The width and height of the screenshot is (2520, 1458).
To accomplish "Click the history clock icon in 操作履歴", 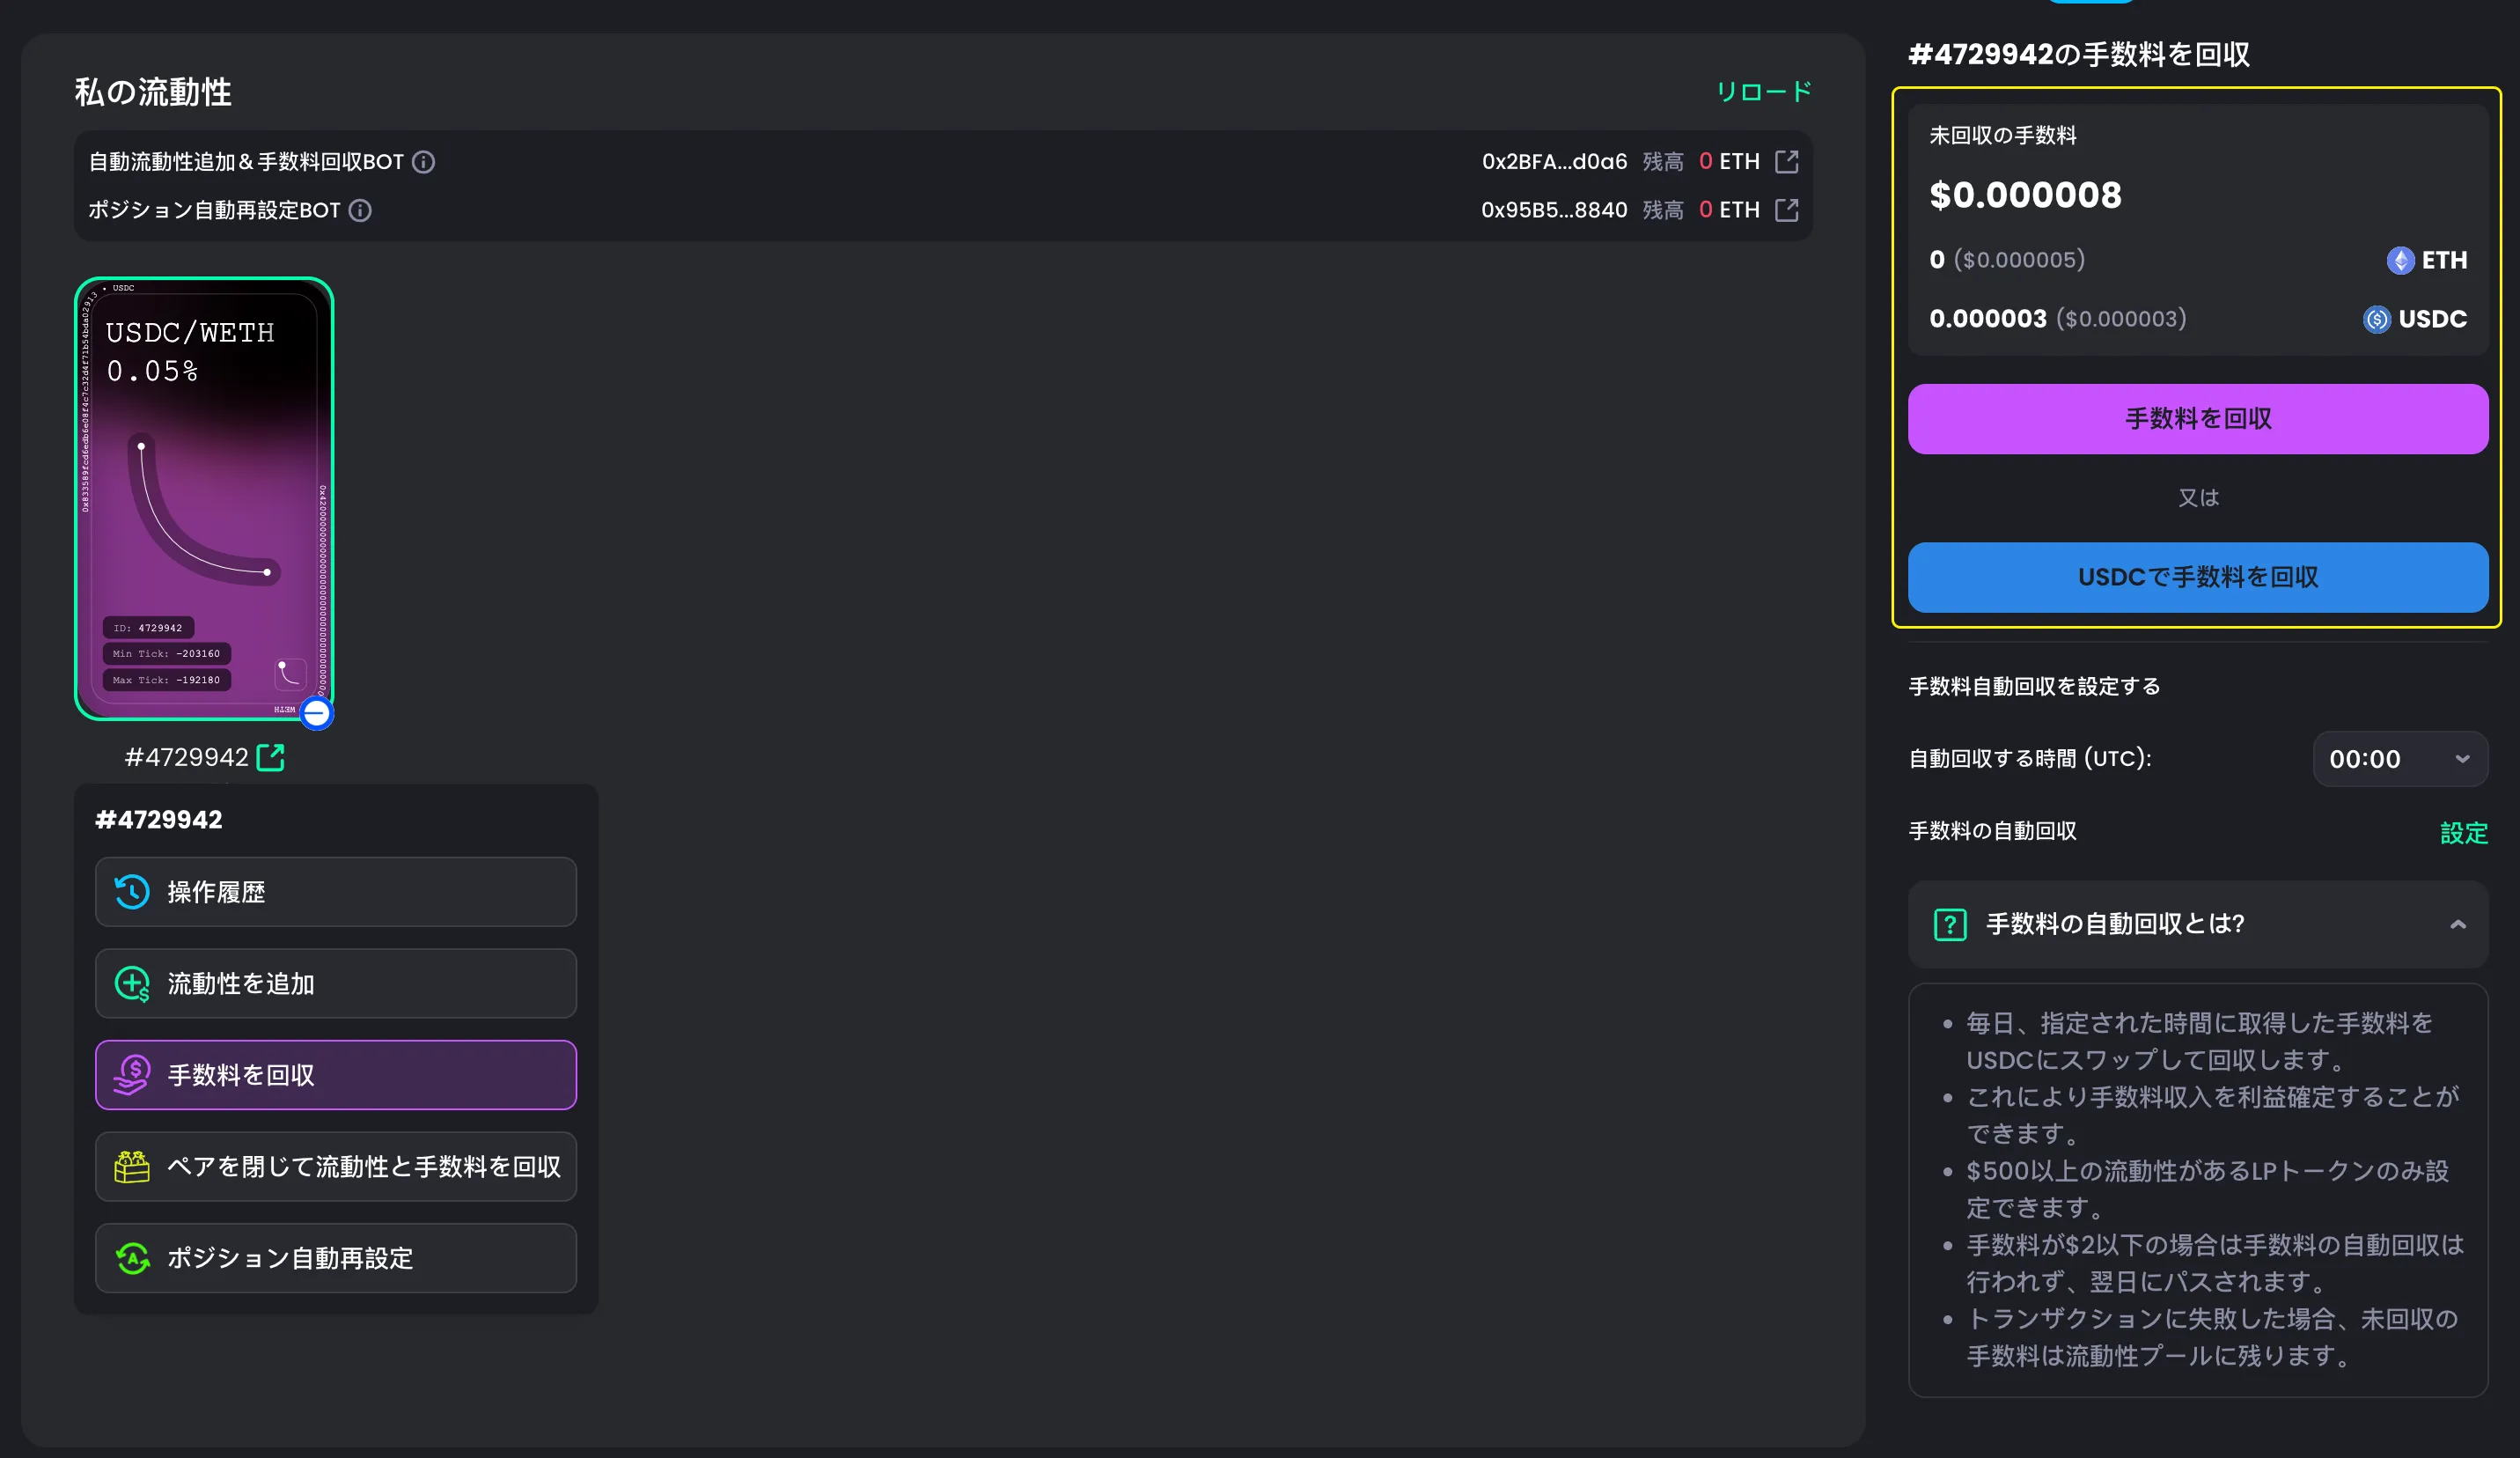I will pos(132,892).
